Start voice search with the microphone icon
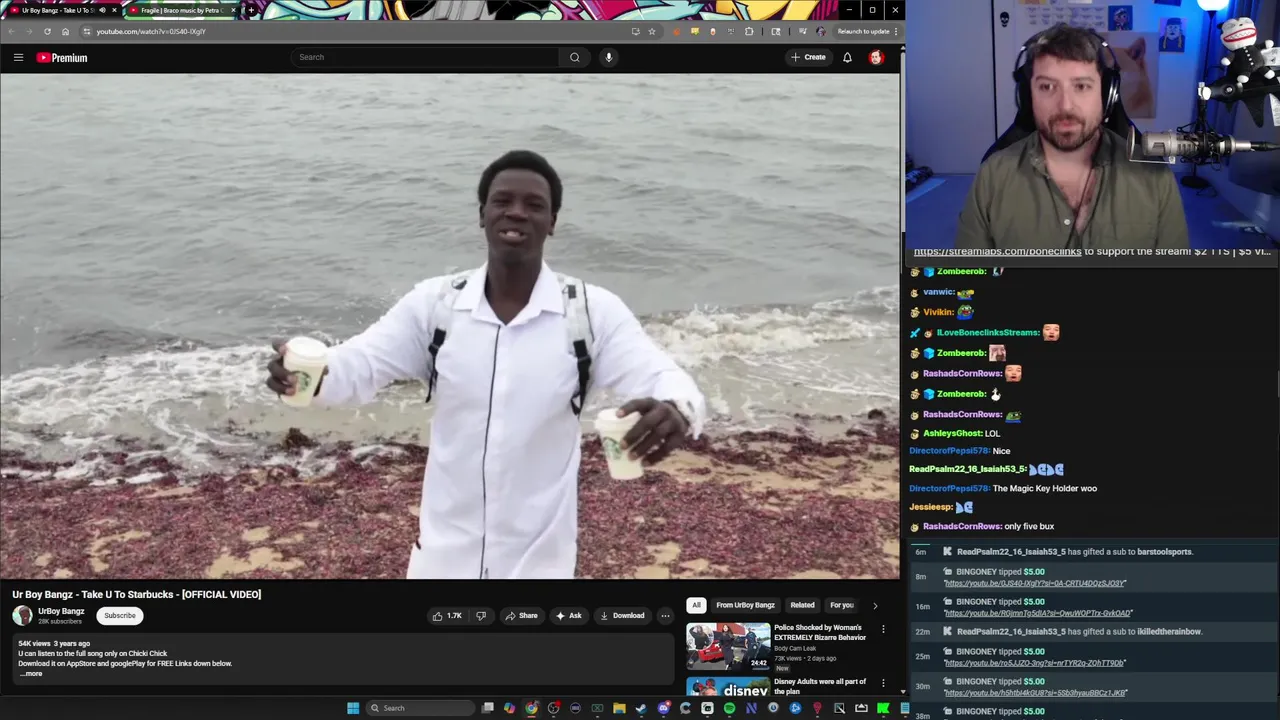Viewport: 1280px width, 720px height. (x=608, y=57)
